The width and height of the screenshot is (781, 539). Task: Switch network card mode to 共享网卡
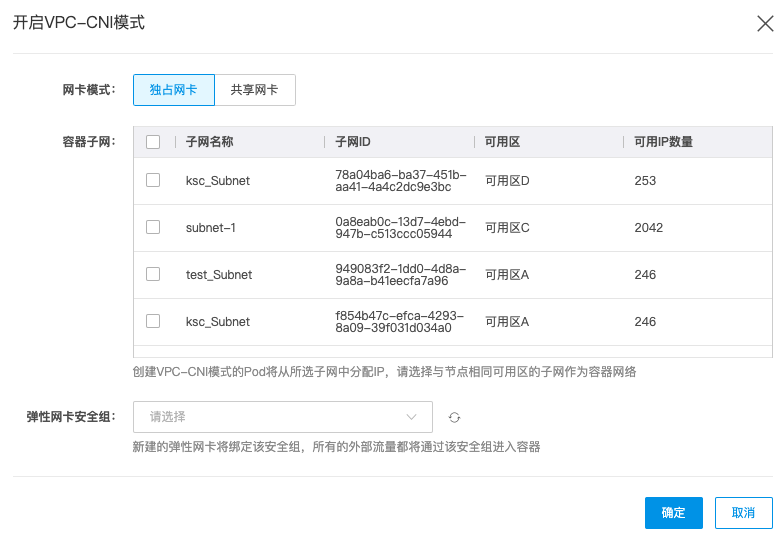click(x=254, y=89)
